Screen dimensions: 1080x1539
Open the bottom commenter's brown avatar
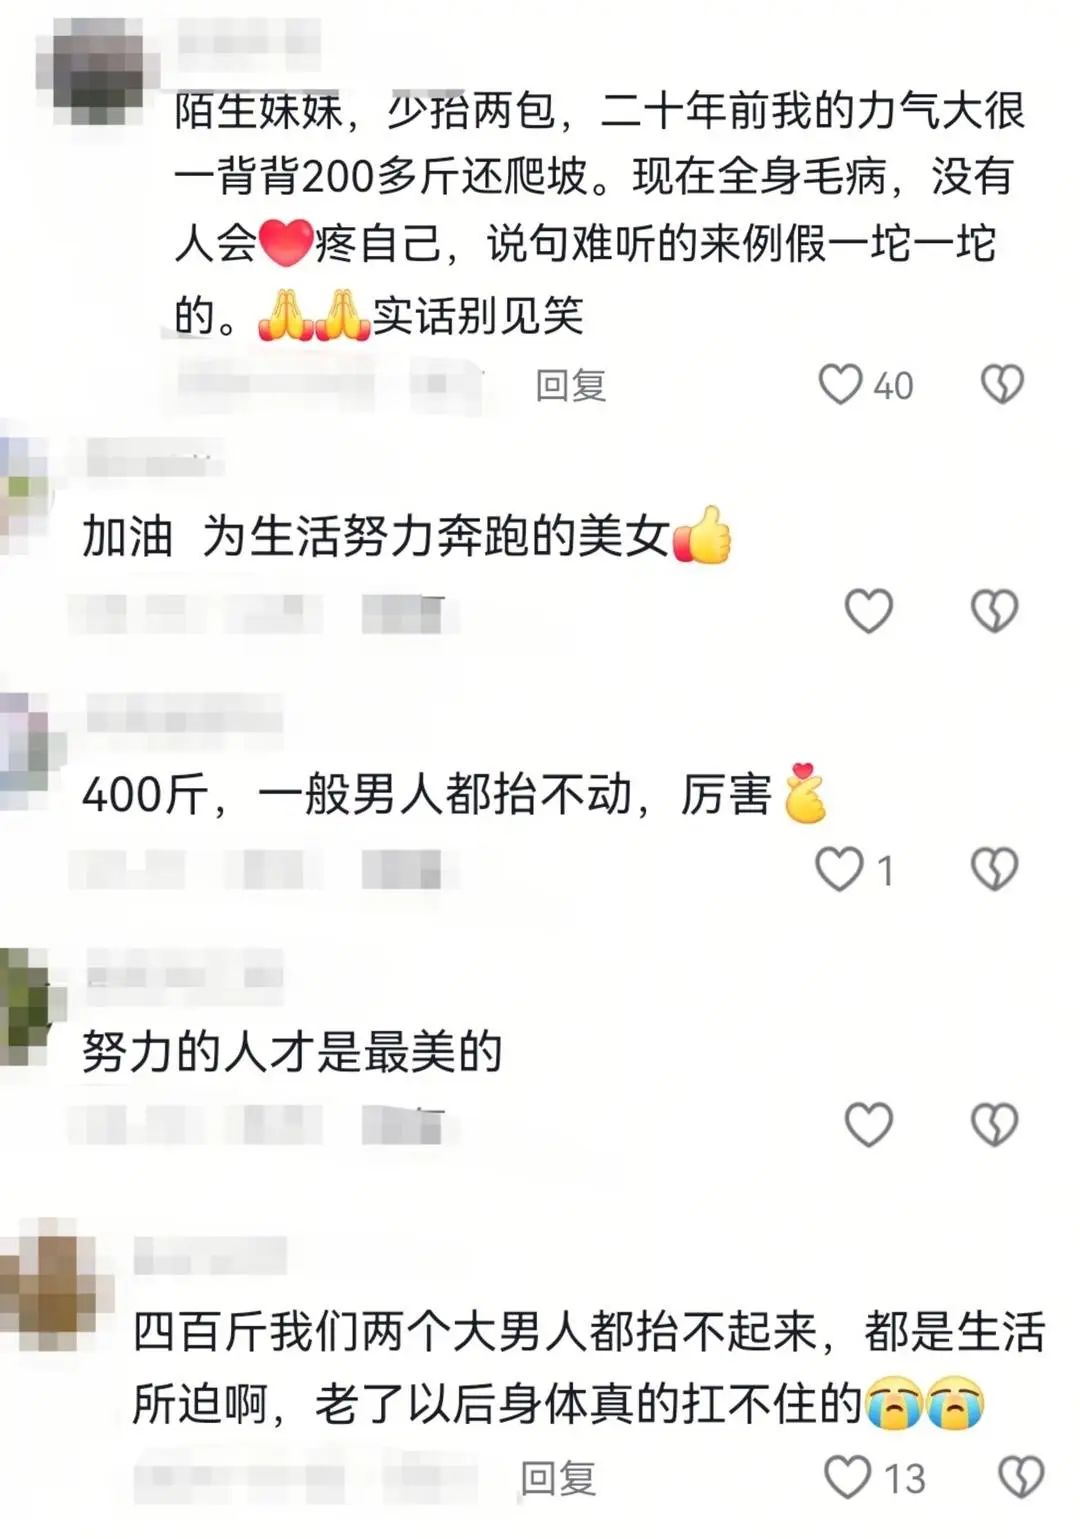click(52, 1284)
